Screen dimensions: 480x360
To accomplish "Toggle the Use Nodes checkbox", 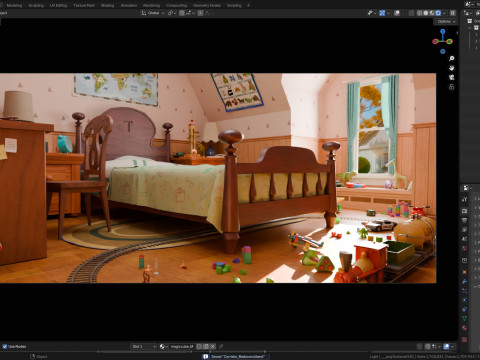I will (5, 347).
